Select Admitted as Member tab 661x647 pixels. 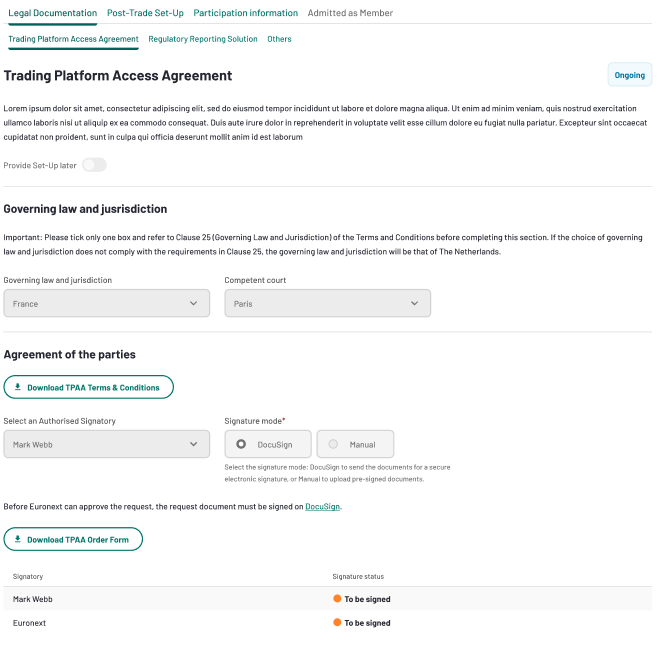tap(350, 13)
